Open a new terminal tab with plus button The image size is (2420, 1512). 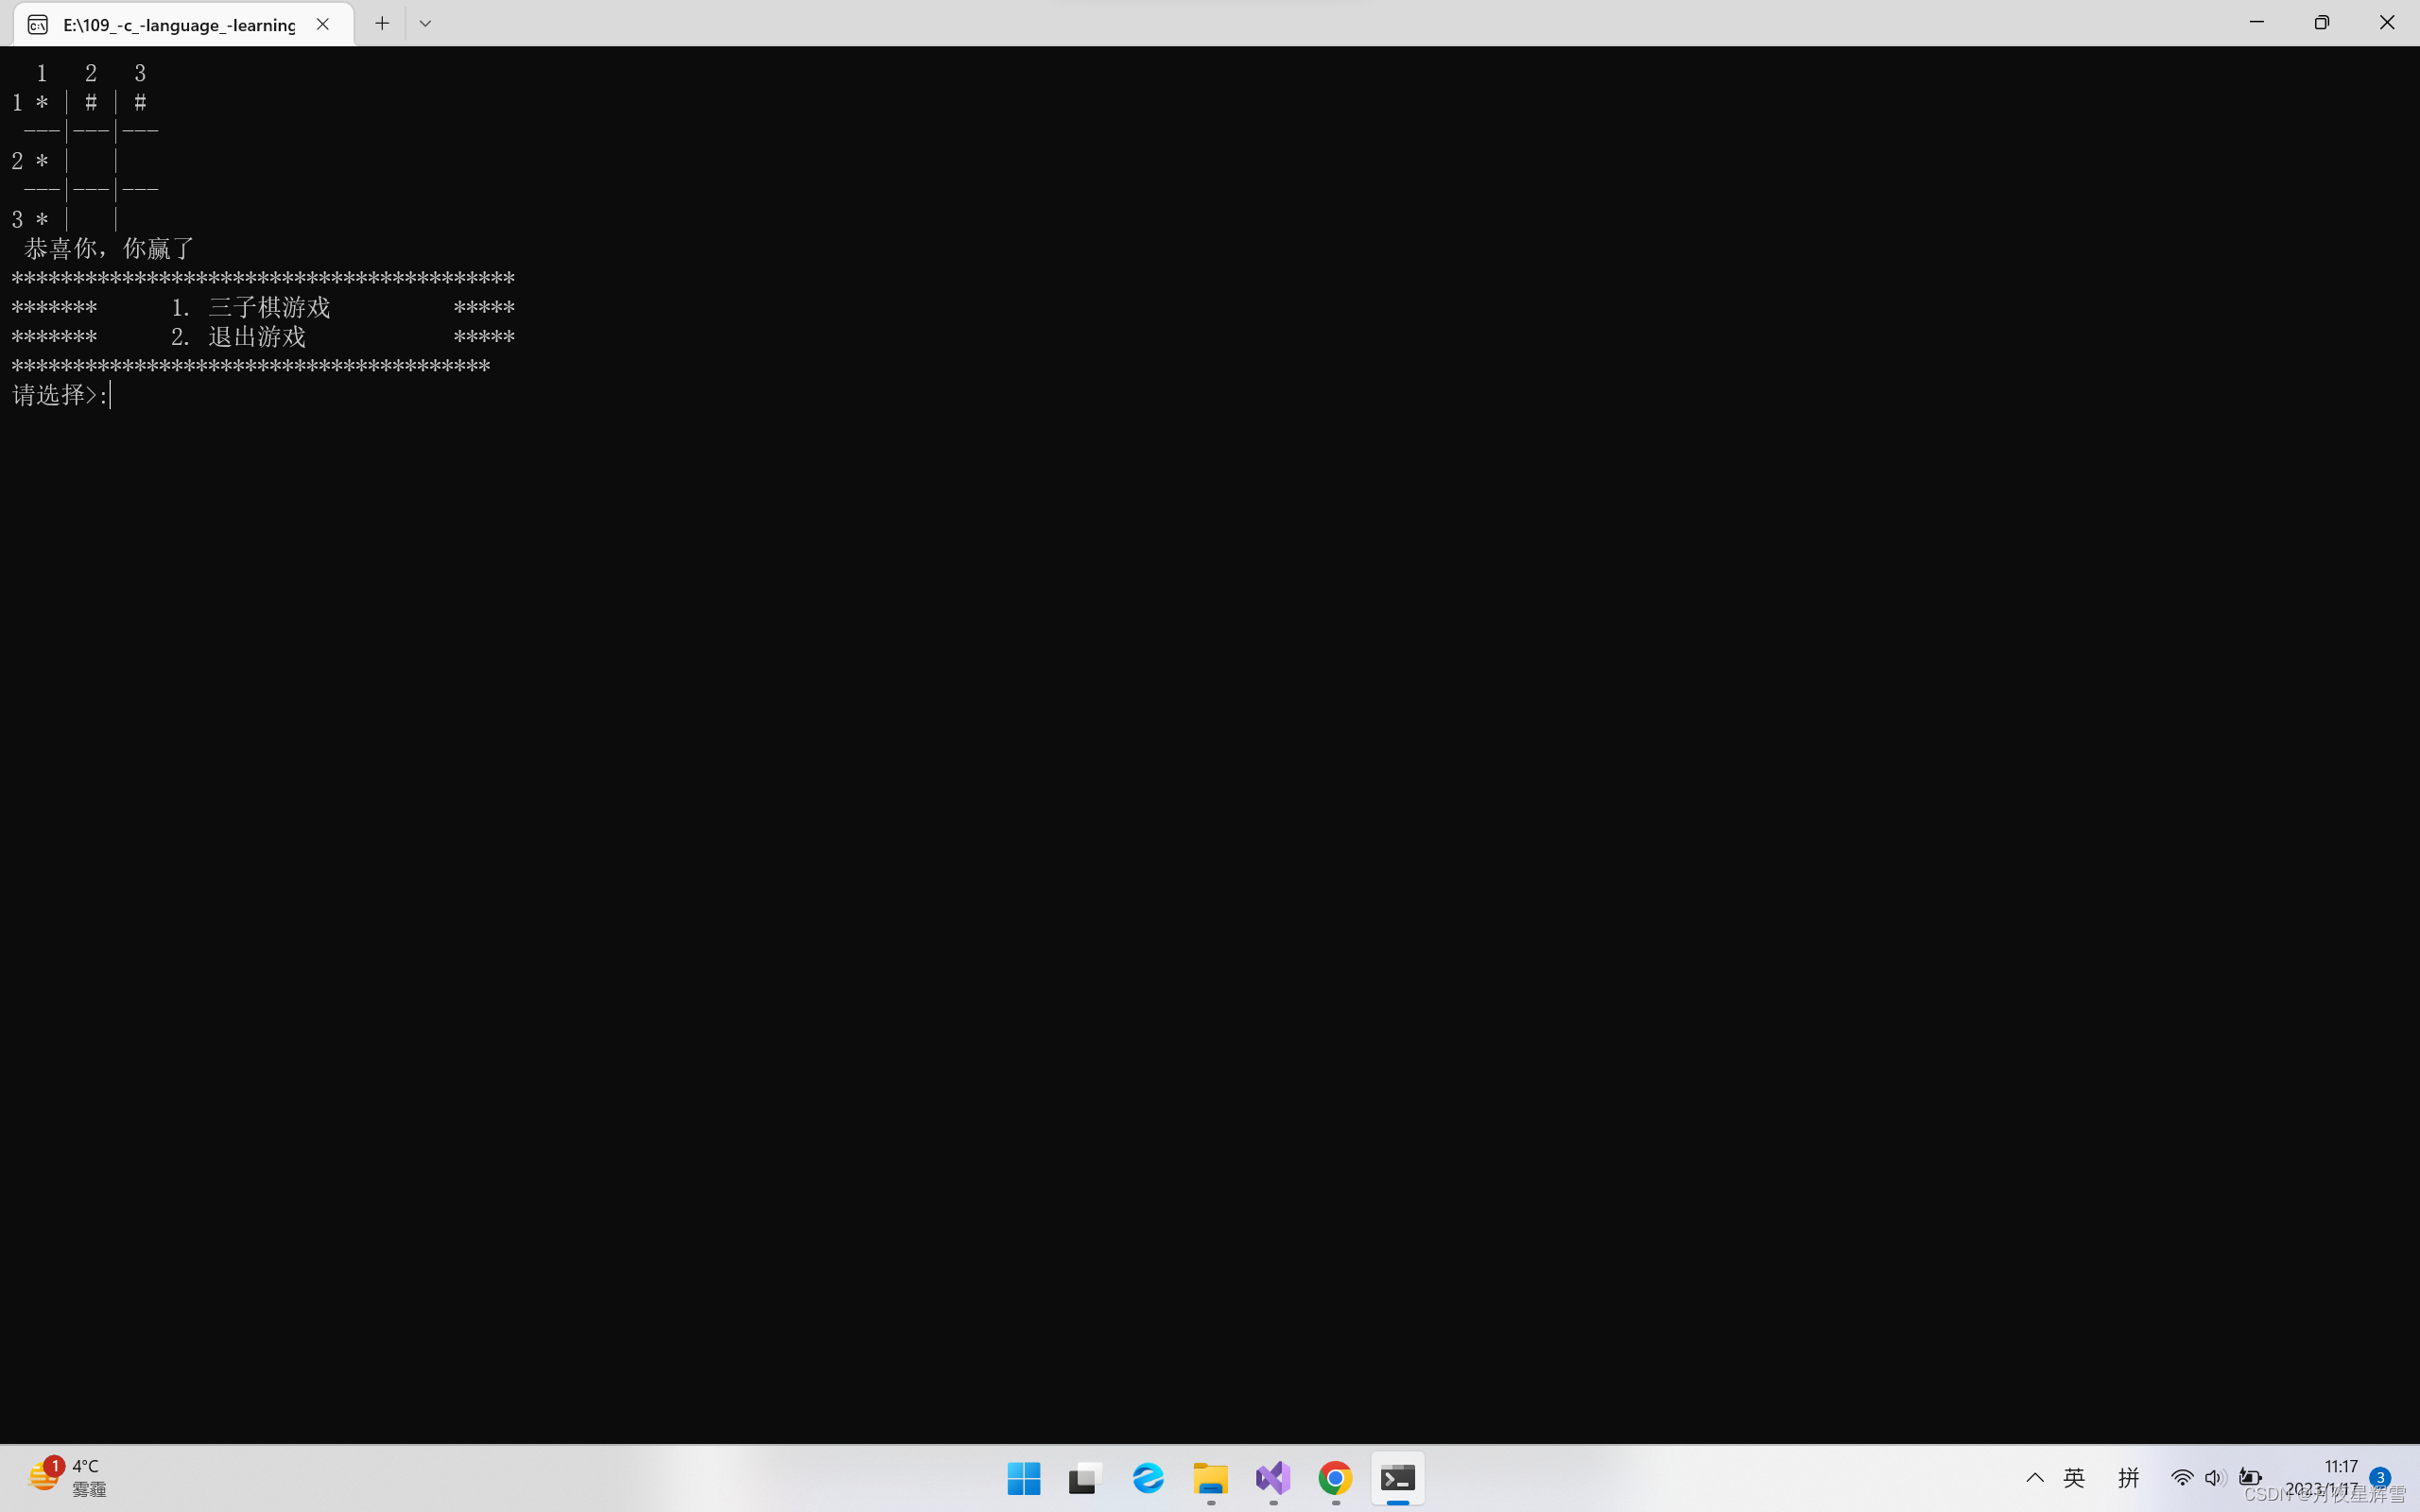click(382, 23)
